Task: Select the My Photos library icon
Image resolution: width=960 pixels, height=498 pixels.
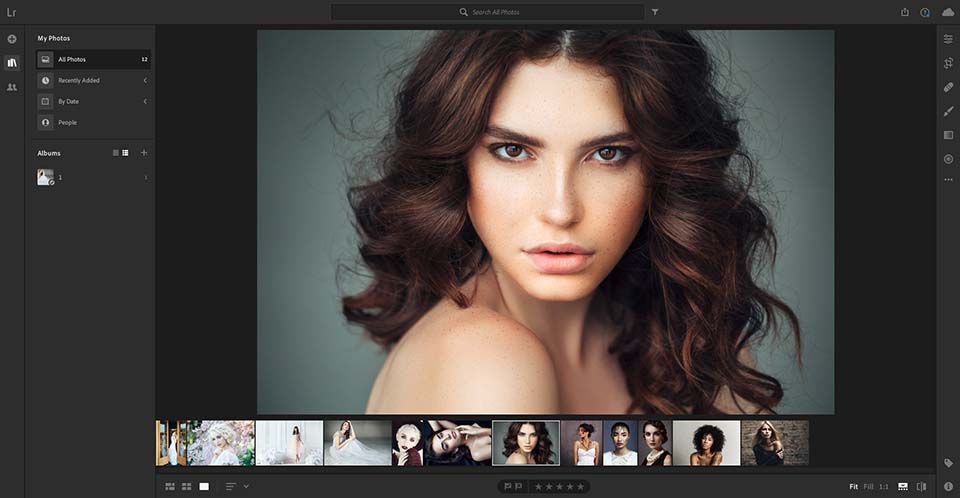Action: coord(12,62)
